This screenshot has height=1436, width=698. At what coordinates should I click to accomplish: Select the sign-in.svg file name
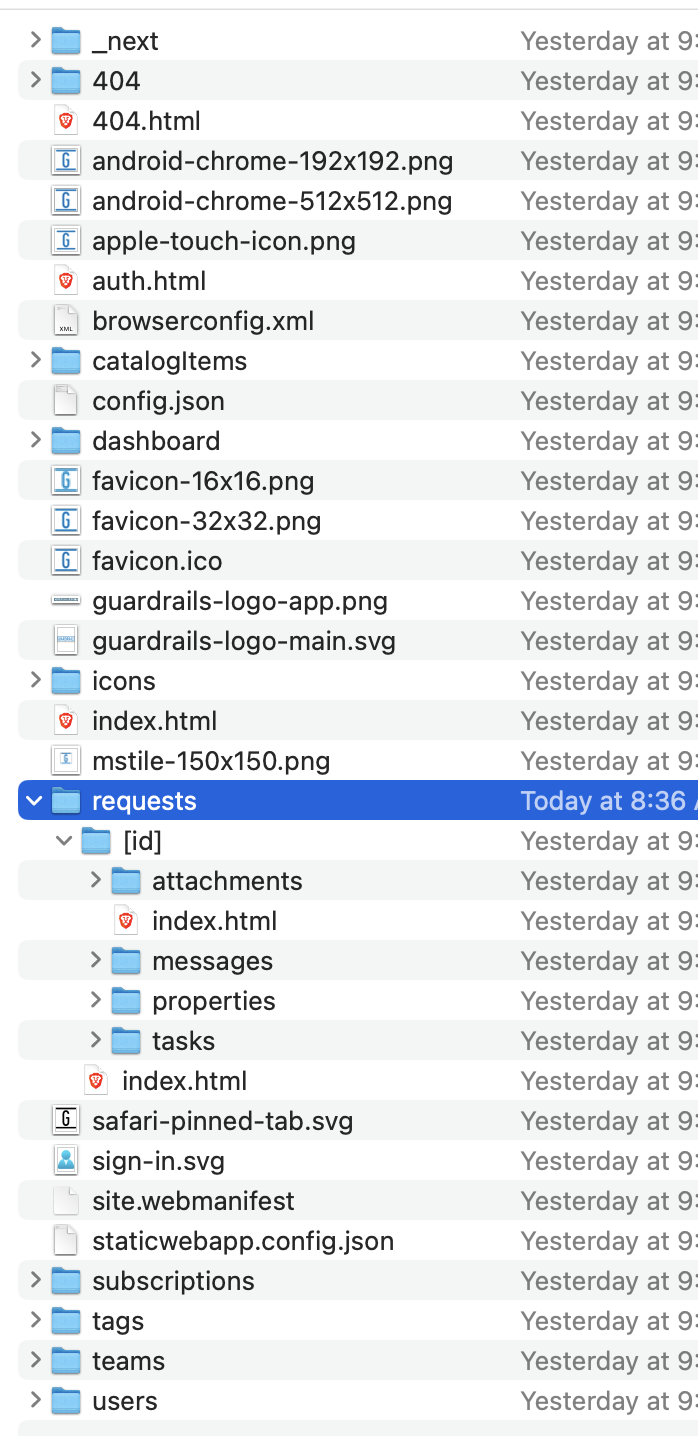click(158, 1161)
